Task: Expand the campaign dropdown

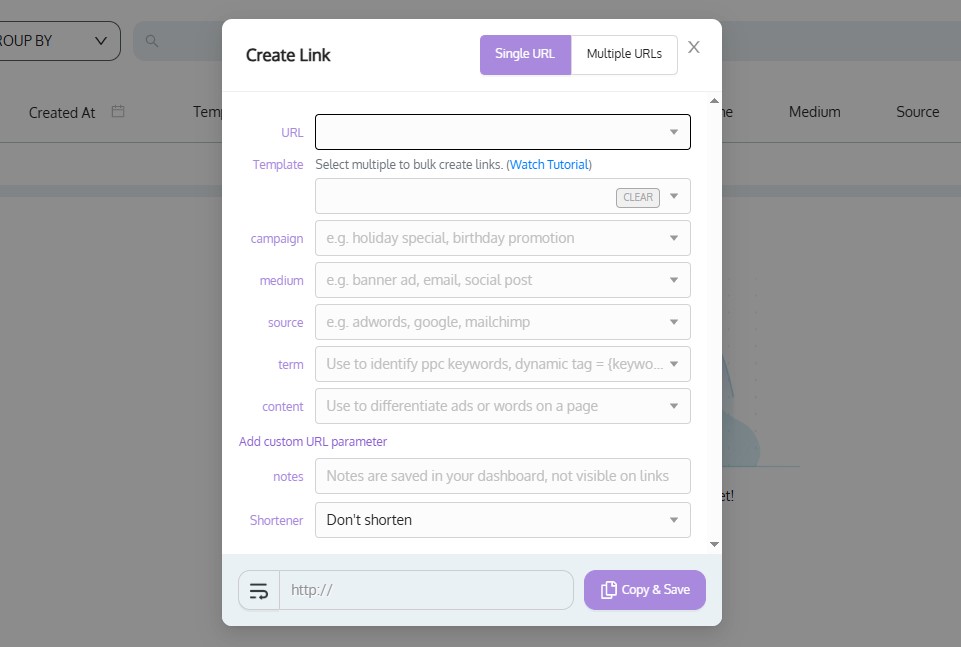Action: (x=674, y=238)
